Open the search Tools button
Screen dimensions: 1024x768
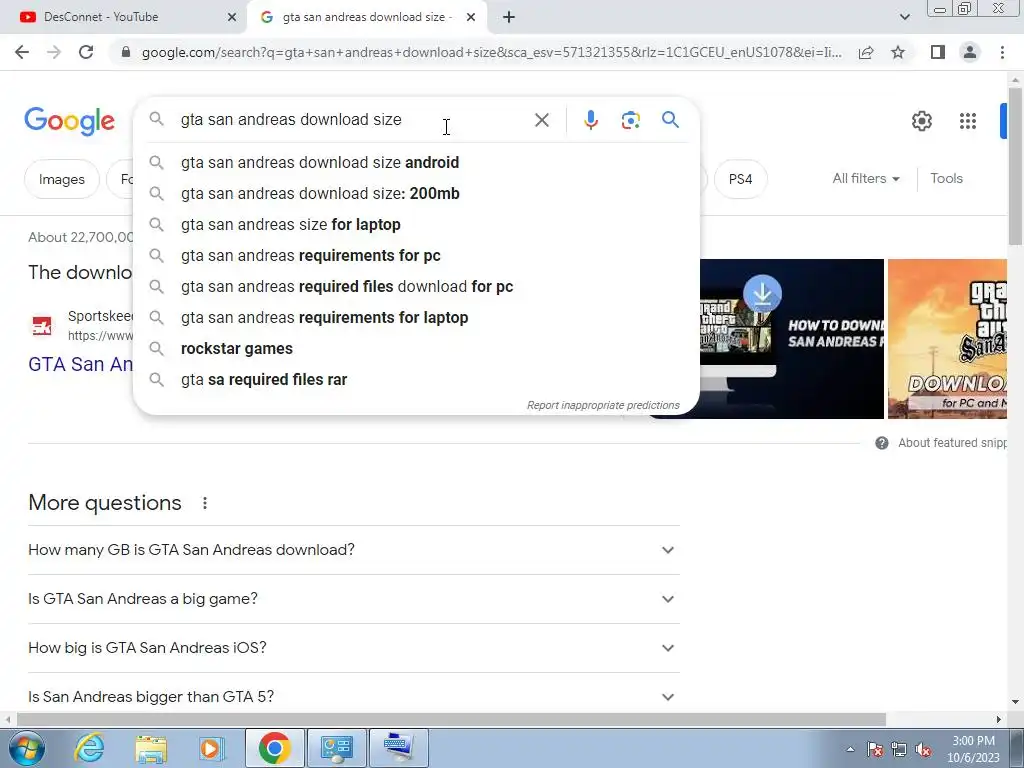click(946, 178)
